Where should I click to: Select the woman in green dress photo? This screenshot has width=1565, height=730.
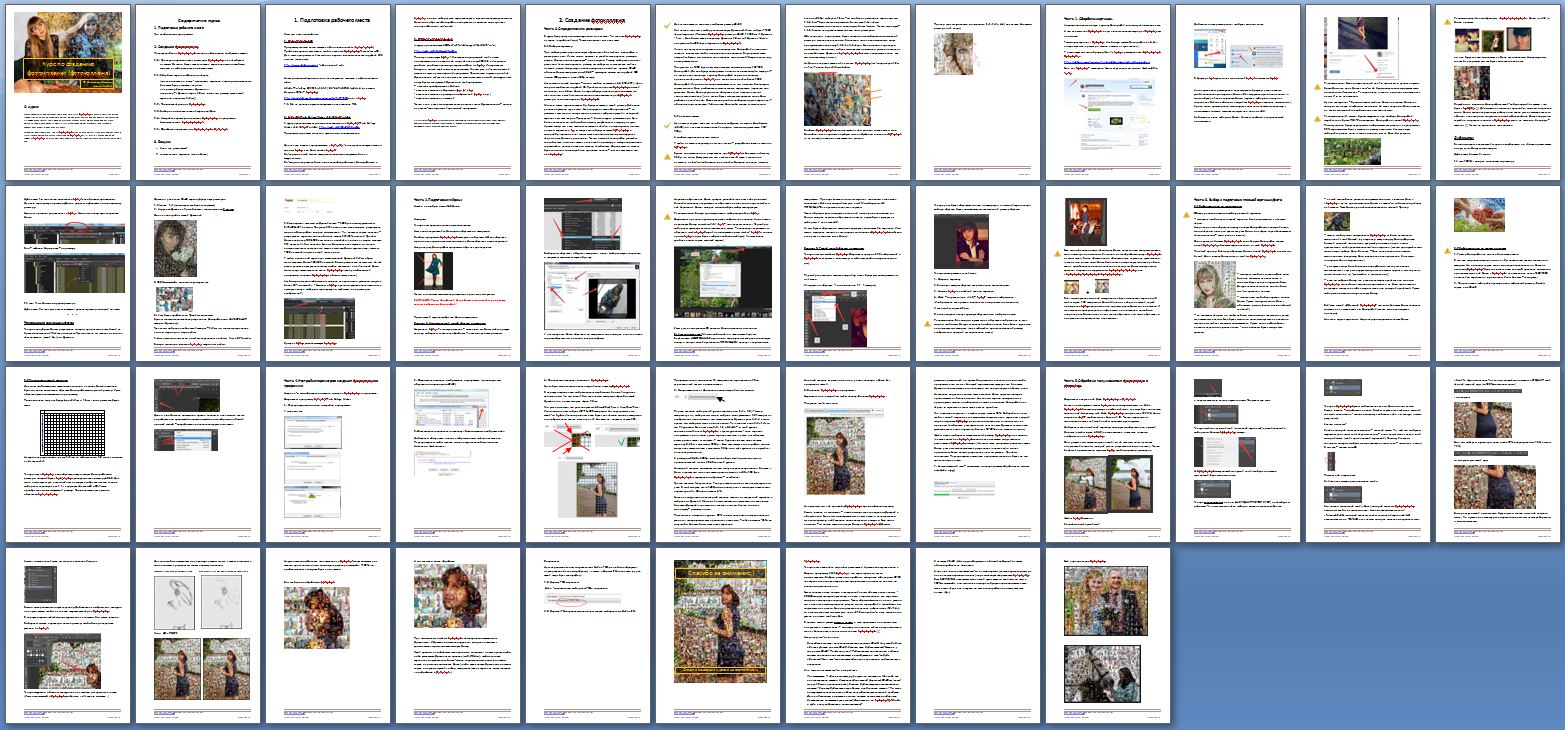coord(430,269)
